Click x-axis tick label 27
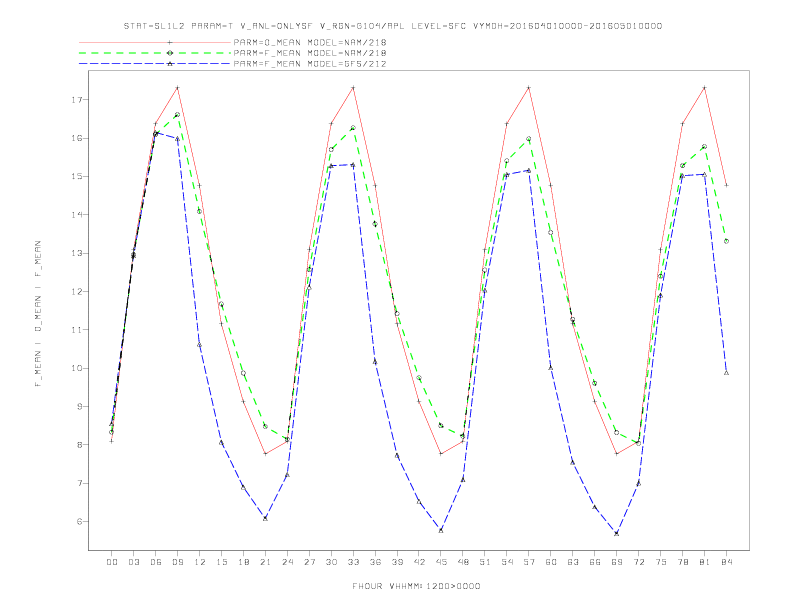 click(x=309, y=562)
